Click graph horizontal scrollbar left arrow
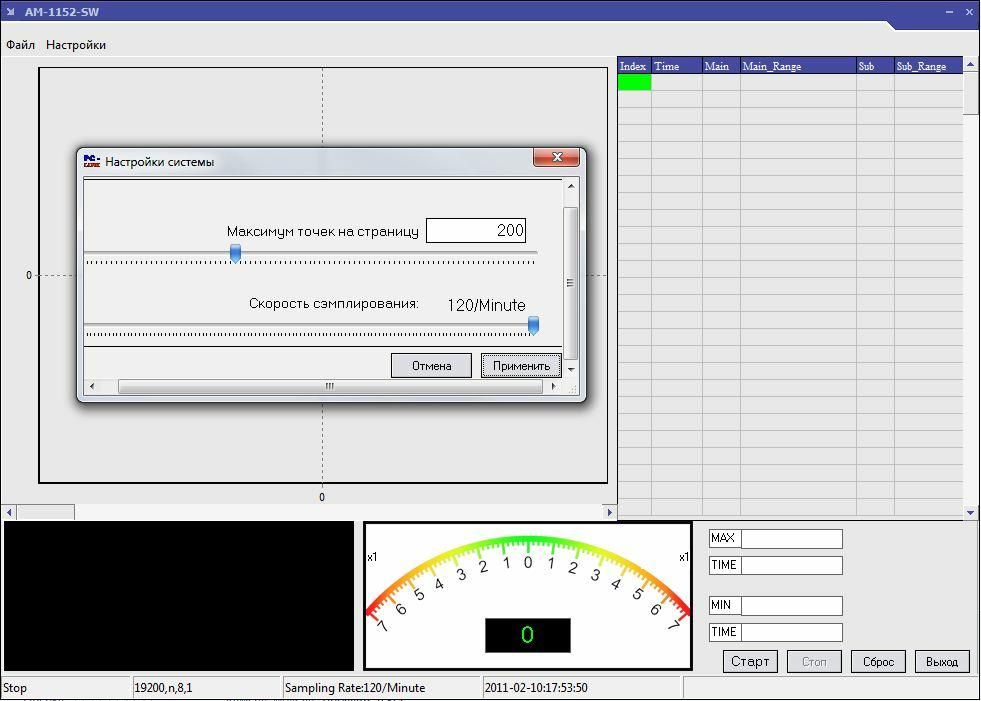This screenshot has height=701, width=981. tap(10, 512)
